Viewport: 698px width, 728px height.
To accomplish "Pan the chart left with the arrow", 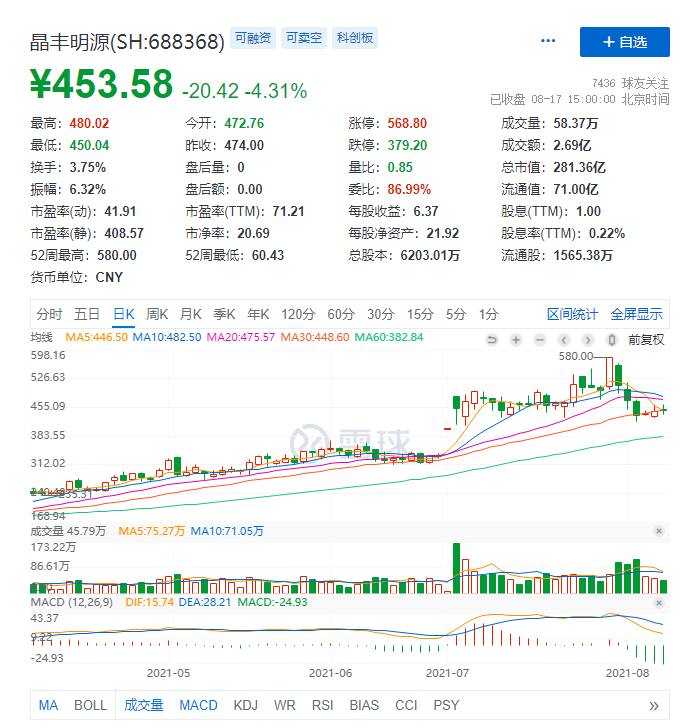I will pos(564,340).
